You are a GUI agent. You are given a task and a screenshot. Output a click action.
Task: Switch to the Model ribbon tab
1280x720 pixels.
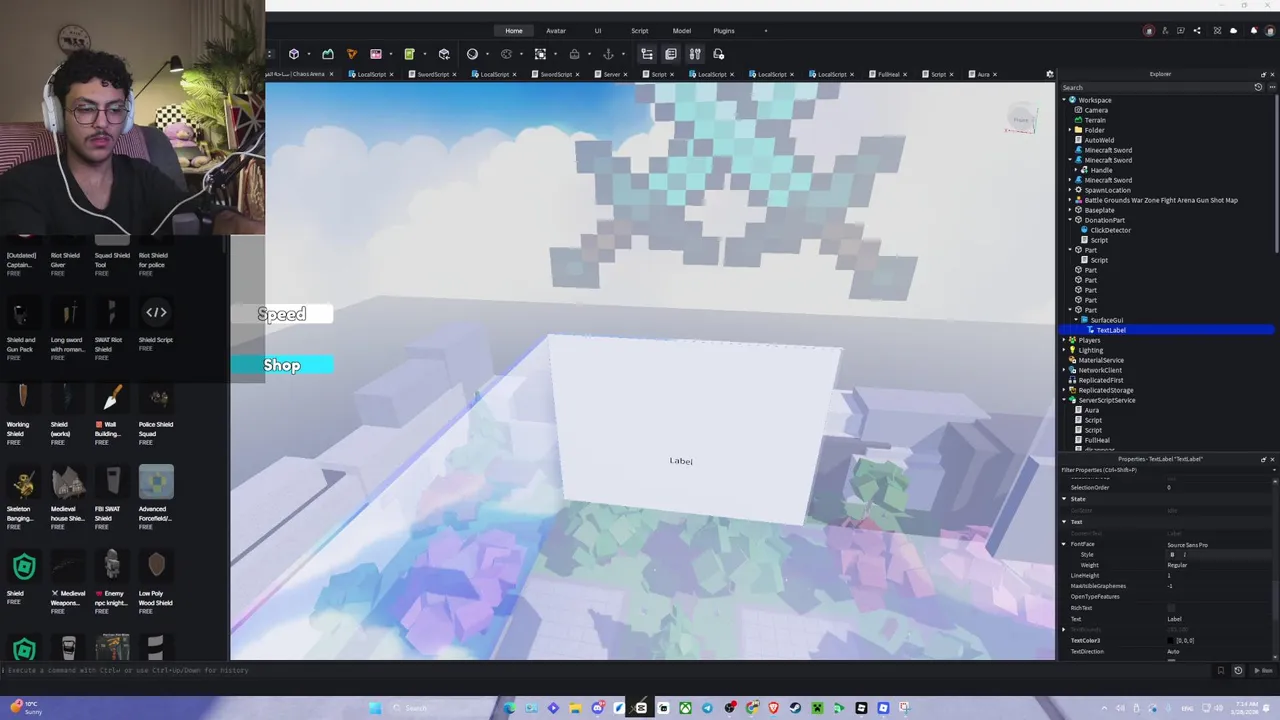682,31
